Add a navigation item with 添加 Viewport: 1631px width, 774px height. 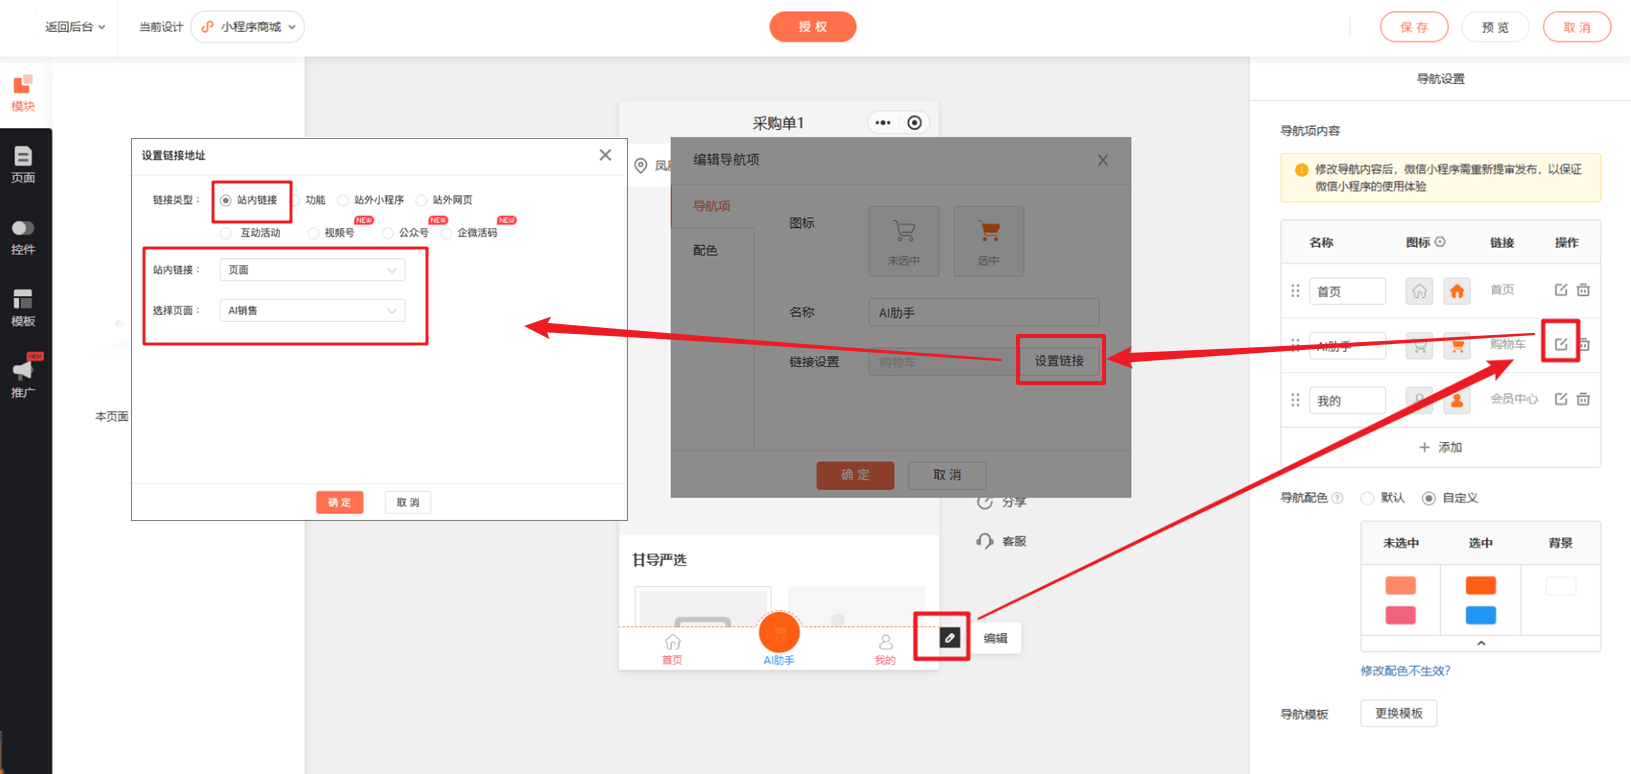click(1440, 447)
